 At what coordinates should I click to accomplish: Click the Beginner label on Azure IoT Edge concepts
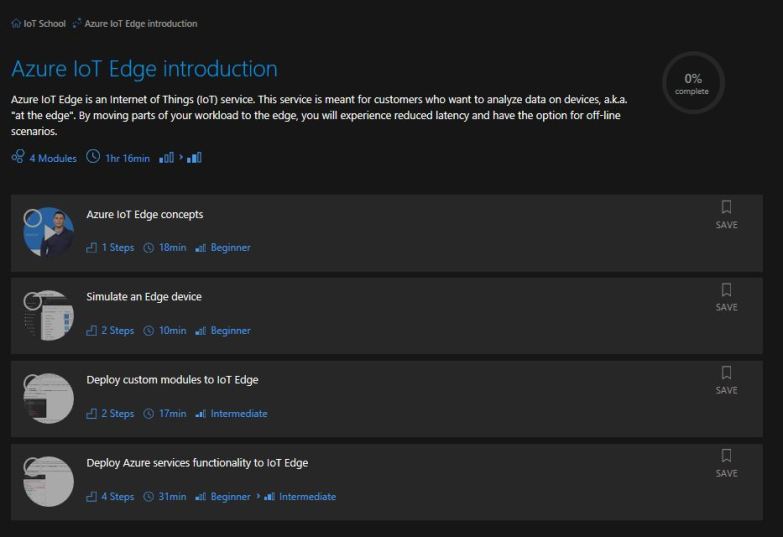[x=231, y=248]
